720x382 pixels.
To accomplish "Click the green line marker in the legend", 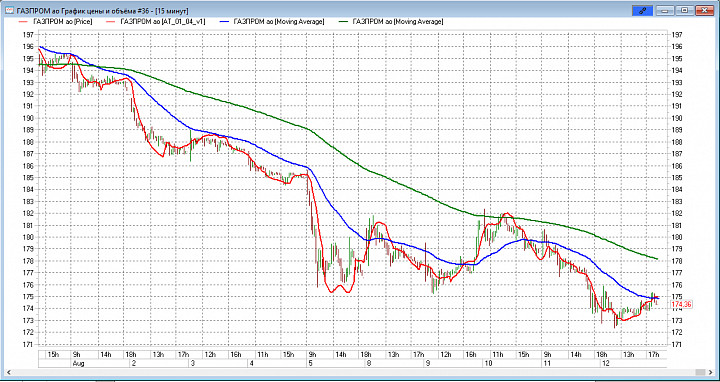I will coord(342,22).
